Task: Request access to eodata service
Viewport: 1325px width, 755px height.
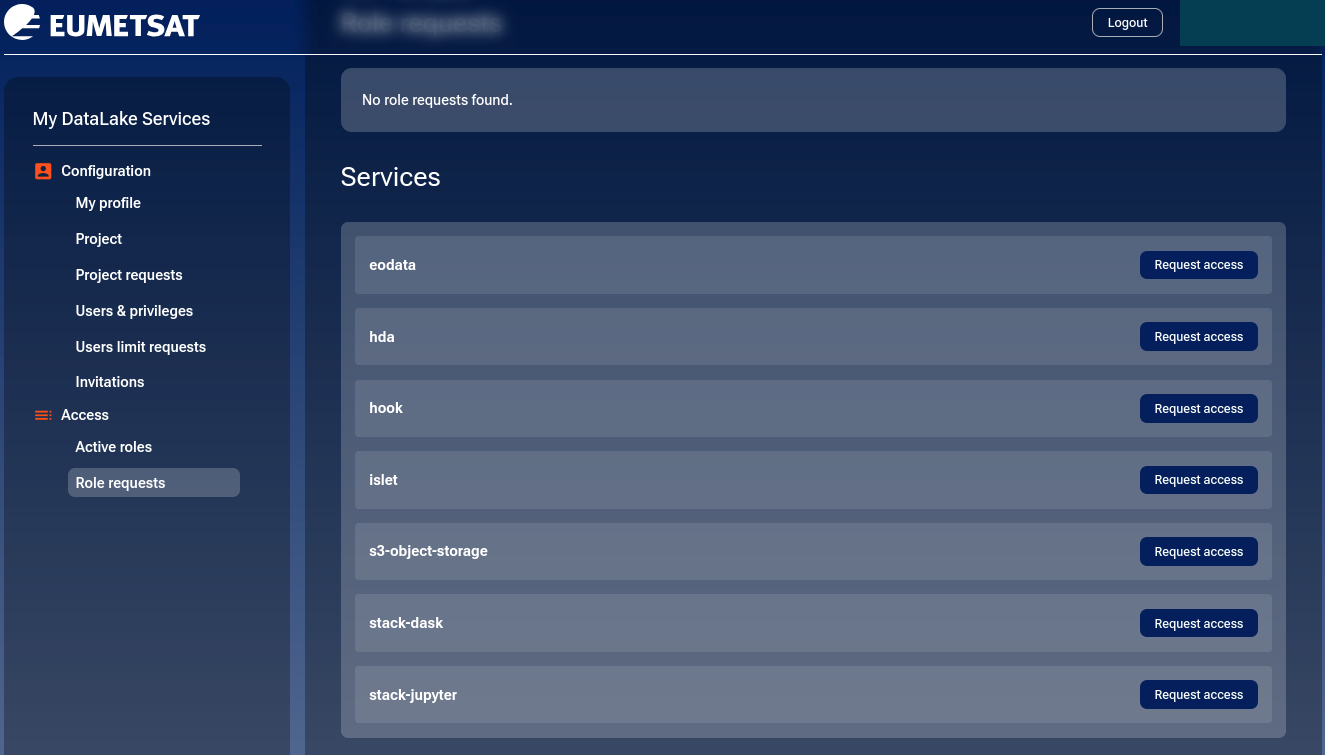Action: pos(1198,265)
